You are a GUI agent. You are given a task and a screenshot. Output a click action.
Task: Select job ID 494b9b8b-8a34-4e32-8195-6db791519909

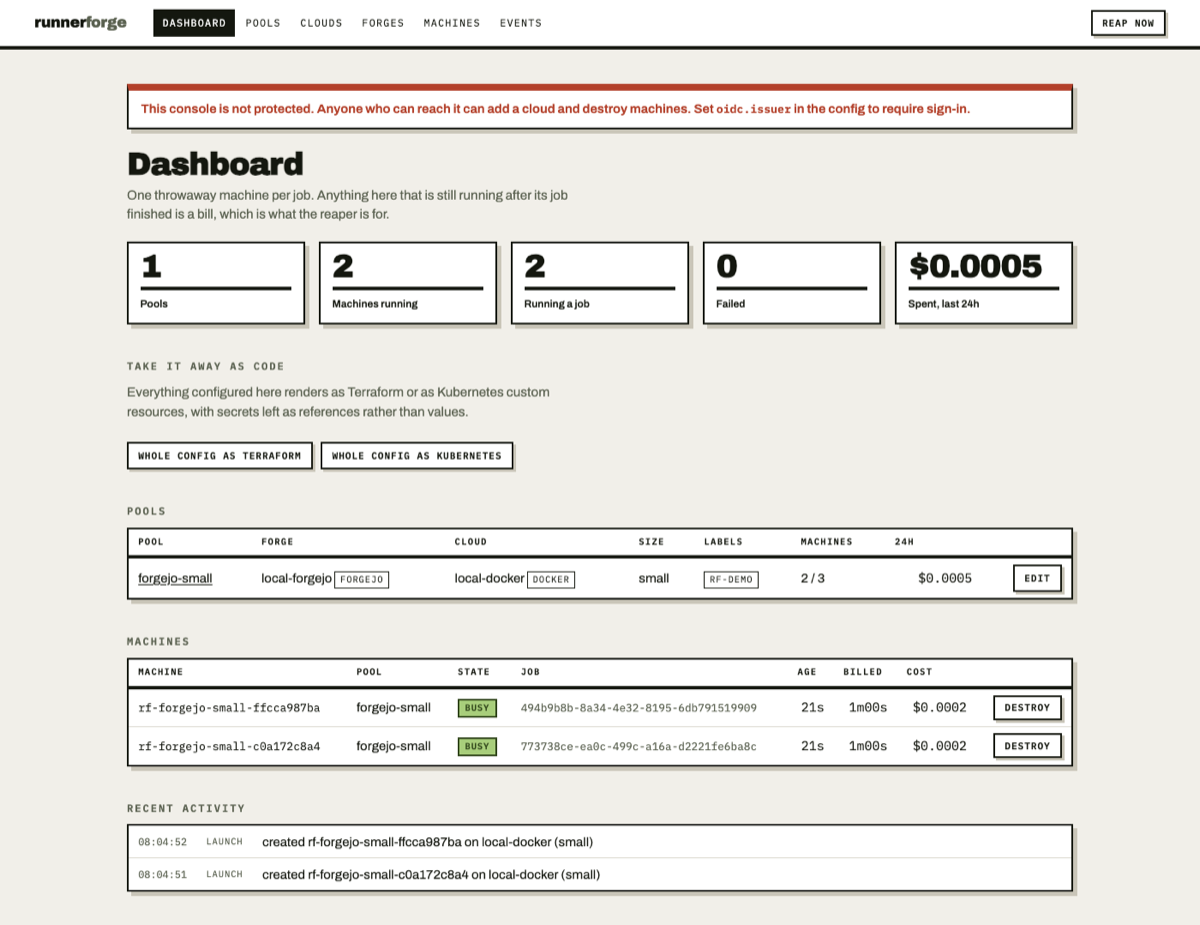click(639, 708)
